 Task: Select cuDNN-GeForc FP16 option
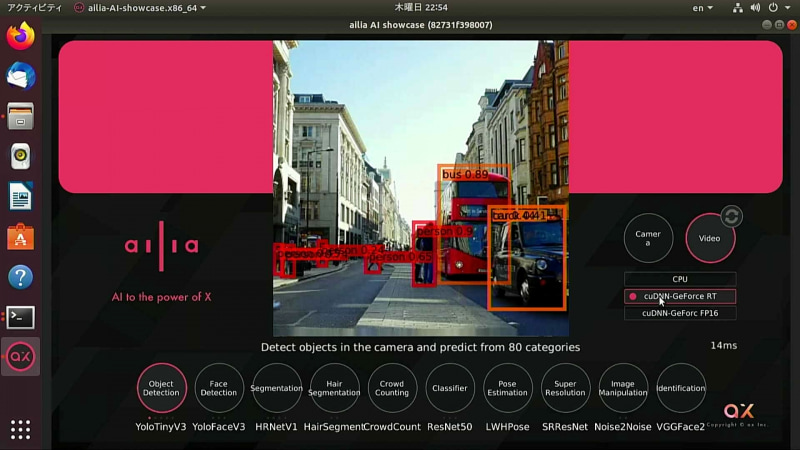[x=680, y=313]
